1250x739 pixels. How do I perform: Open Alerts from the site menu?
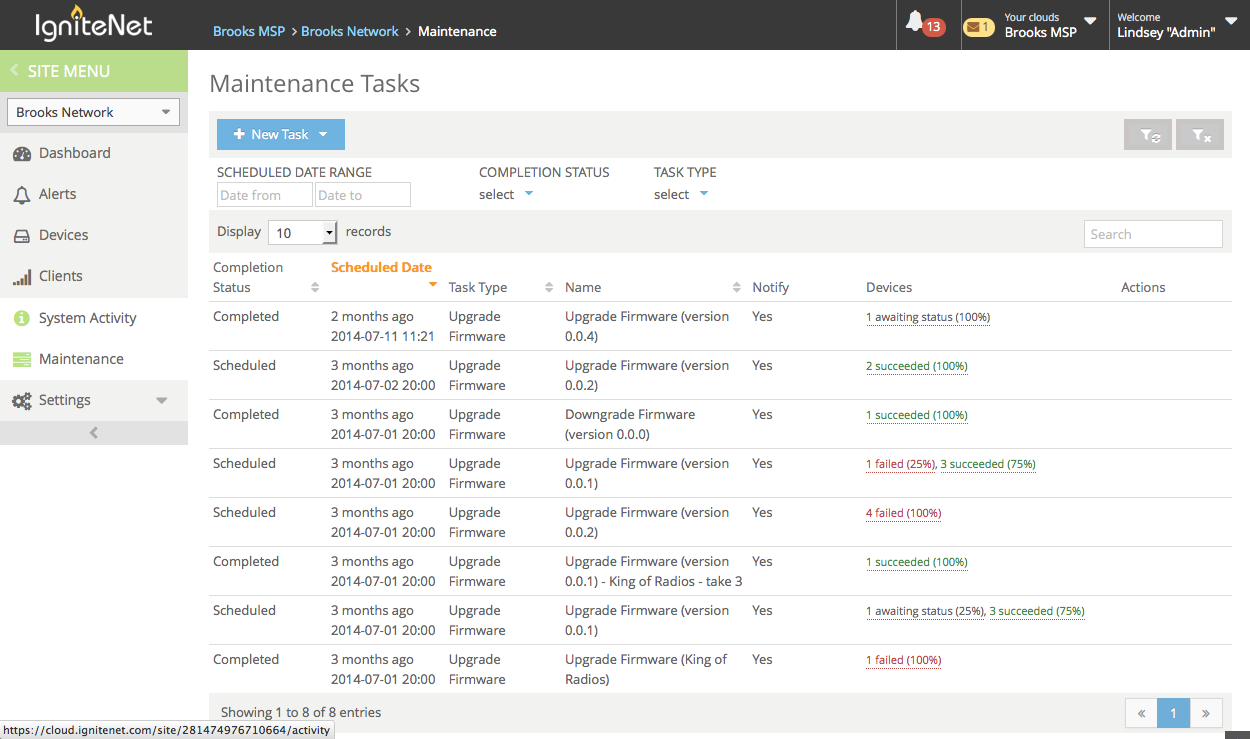[22, 193]
